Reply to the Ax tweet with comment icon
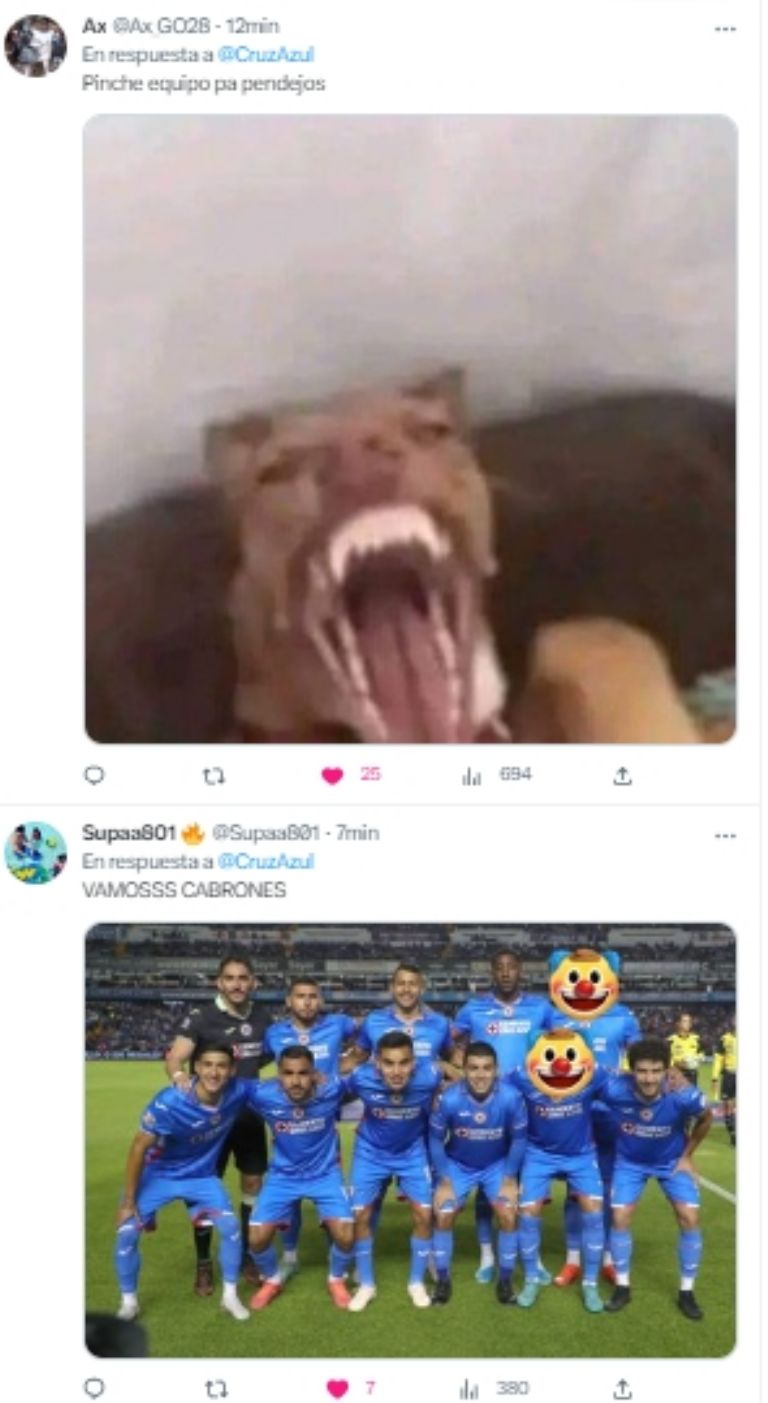768x1403 pixels. (x=94, y=775)
